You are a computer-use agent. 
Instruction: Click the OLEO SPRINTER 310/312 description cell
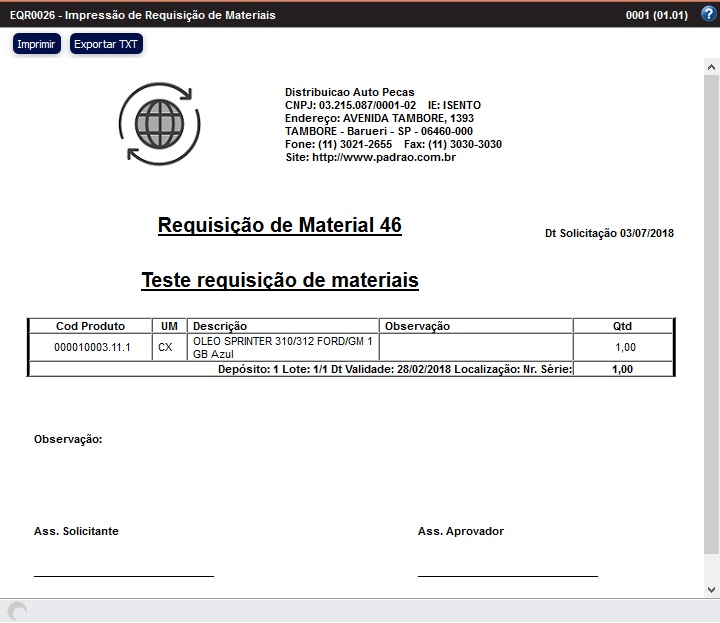click(283, 348)
